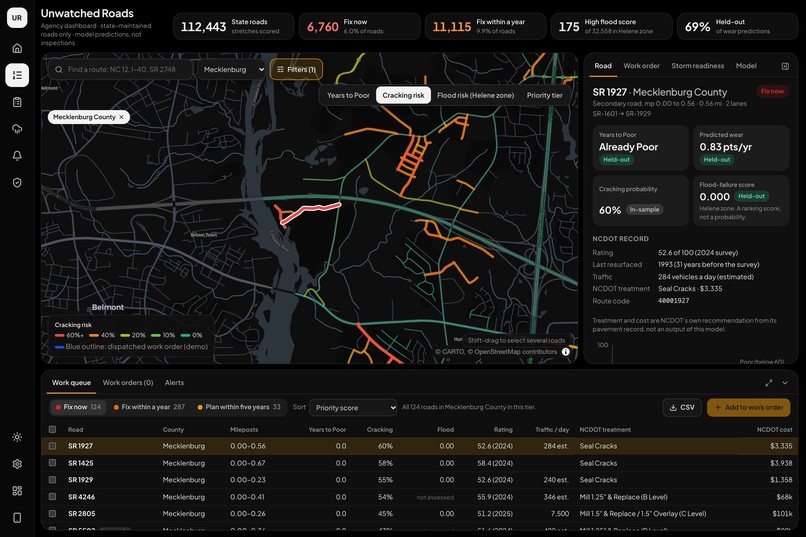Open the Road tab in detail panel

(603, 66)
